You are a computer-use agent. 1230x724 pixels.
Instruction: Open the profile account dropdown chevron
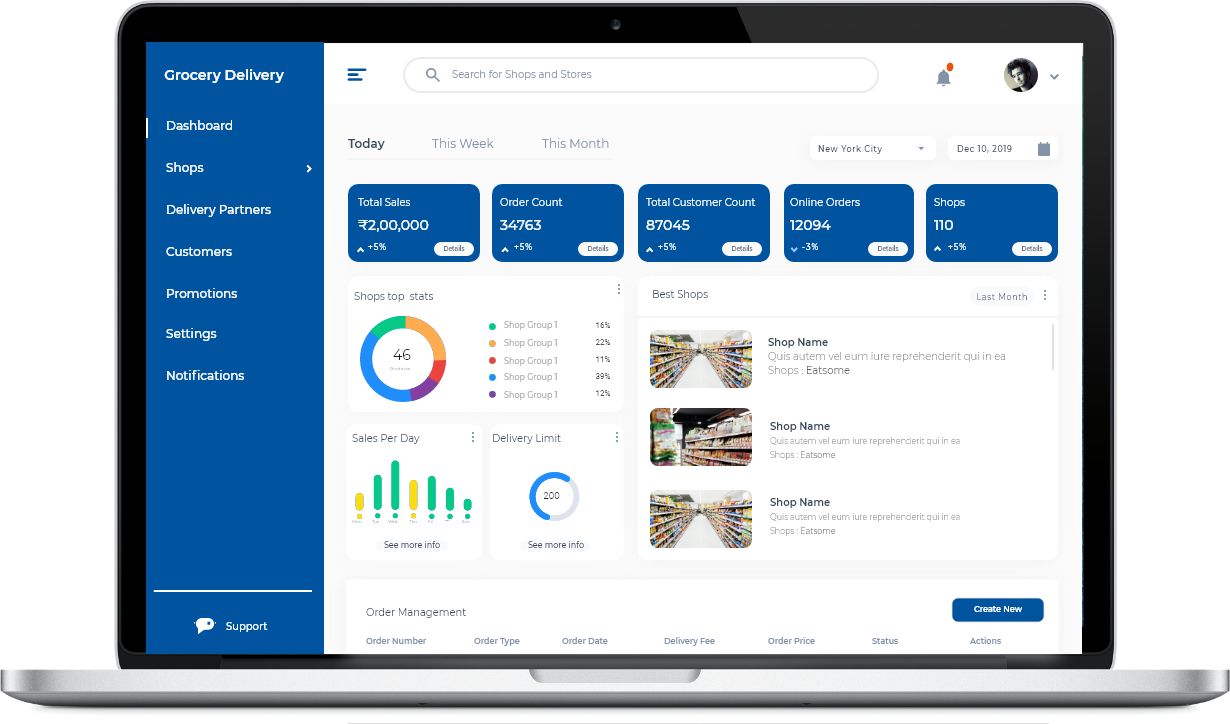point(1054,76)
